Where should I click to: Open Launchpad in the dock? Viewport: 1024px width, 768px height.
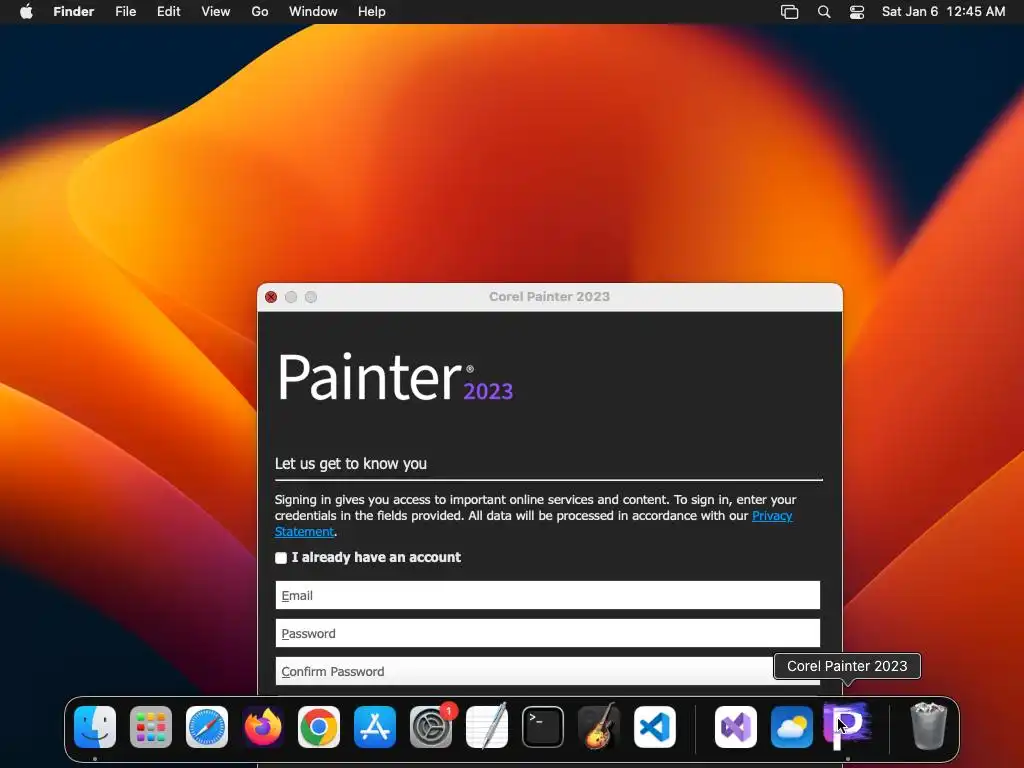[151, 727]
